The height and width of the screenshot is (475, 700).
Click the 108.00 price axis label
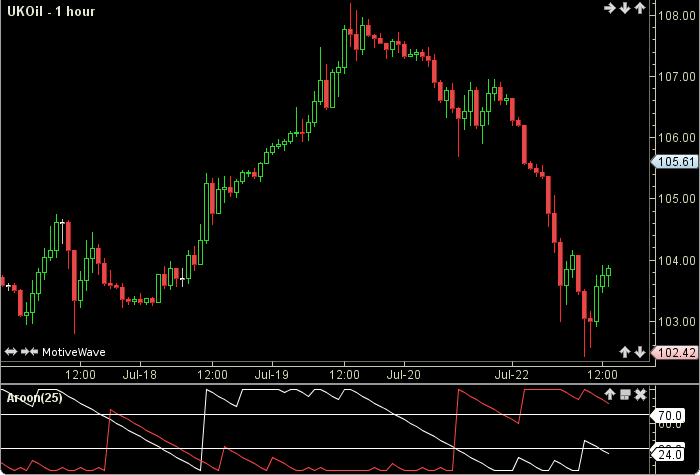(677, 16)
